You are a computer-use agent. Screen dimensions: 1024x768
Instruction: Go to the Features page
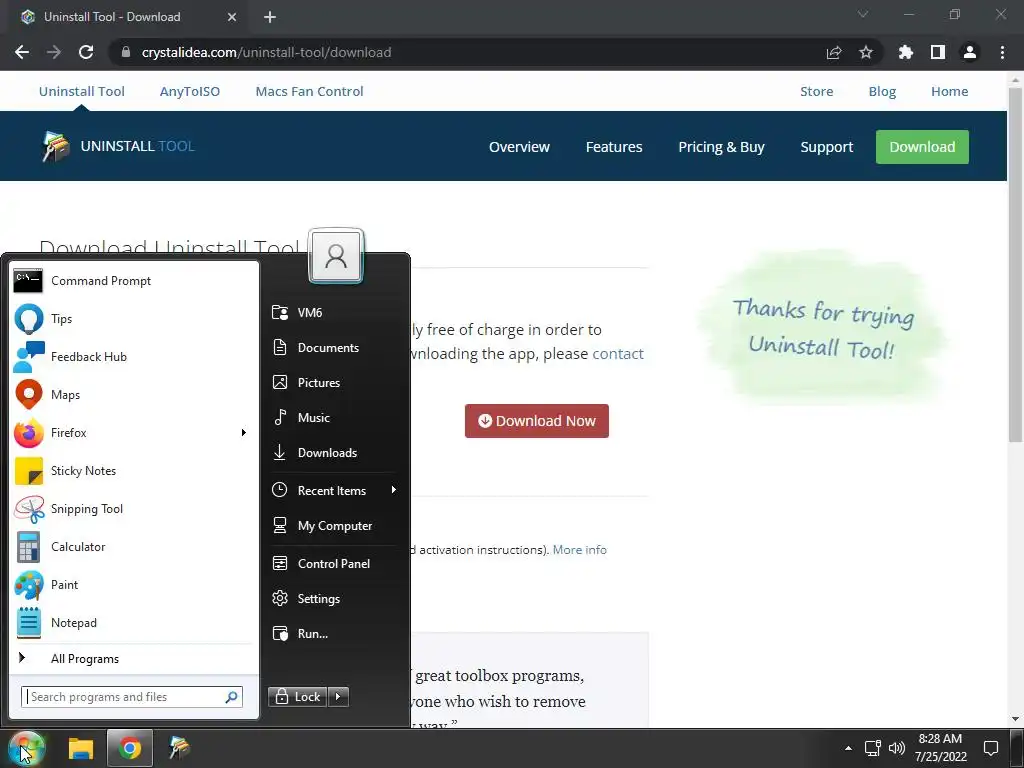(614, 147)
